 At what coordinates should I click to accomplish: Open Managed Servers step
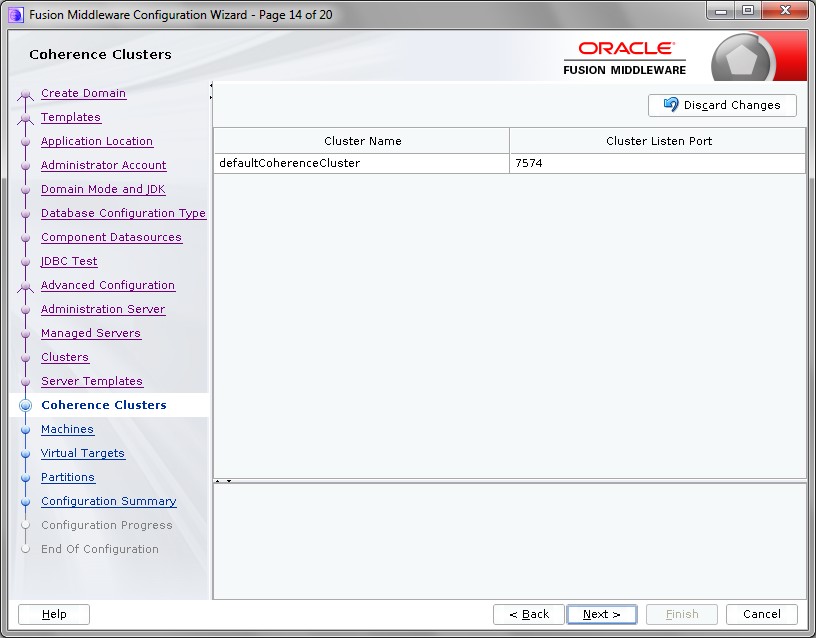tap(91, 333)
